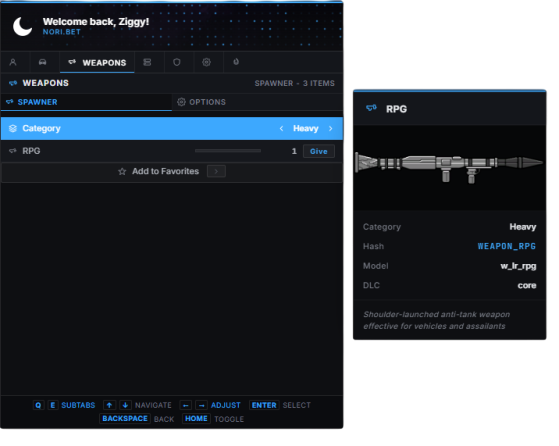
Task: Click the left arrow adjust key
Action: point(185,405)
